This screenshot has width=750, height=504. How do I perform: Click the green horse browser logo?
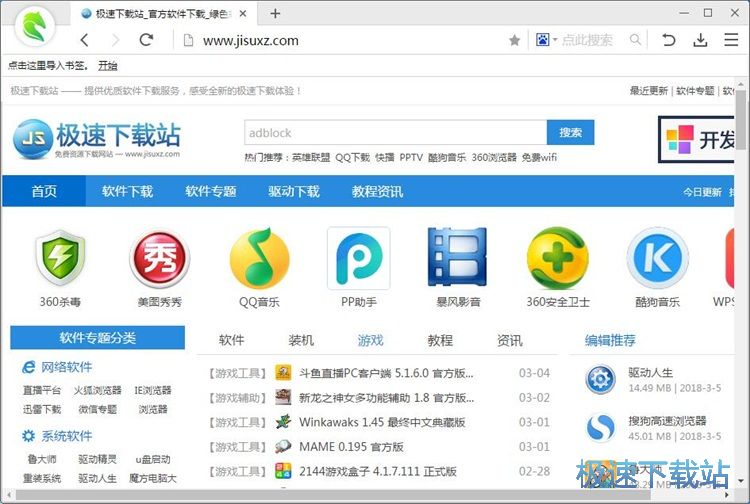[35, 26]
